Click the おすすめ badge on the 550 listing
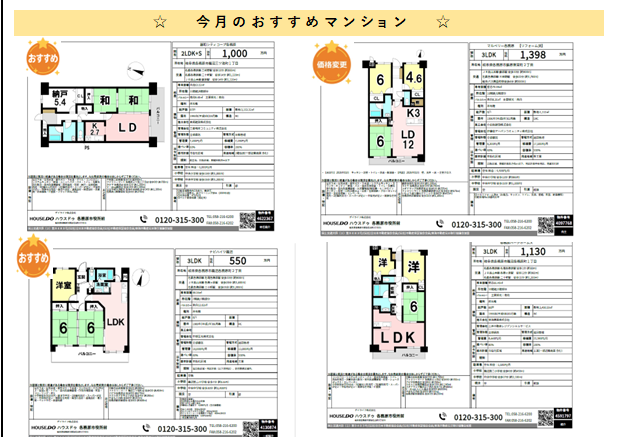 point(33,256)
